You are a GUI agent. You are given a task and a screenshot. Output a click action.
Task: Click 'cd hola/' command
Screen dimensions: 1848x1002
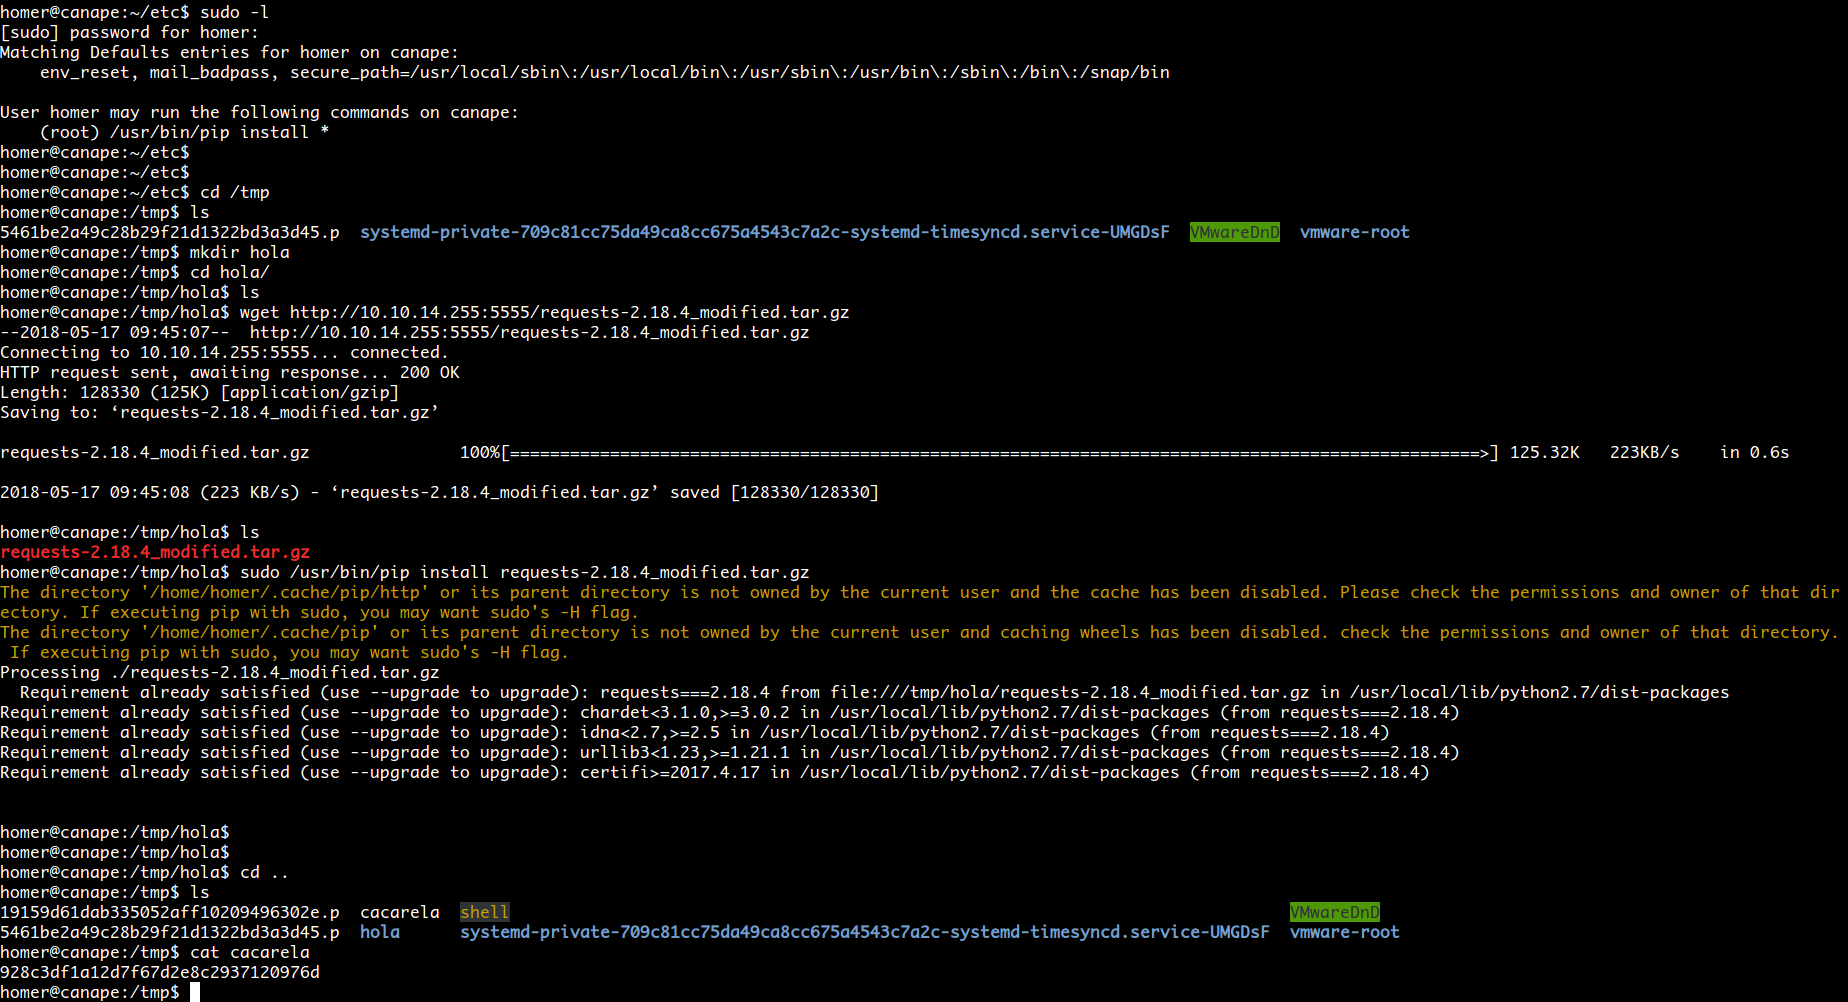[230, 272]
